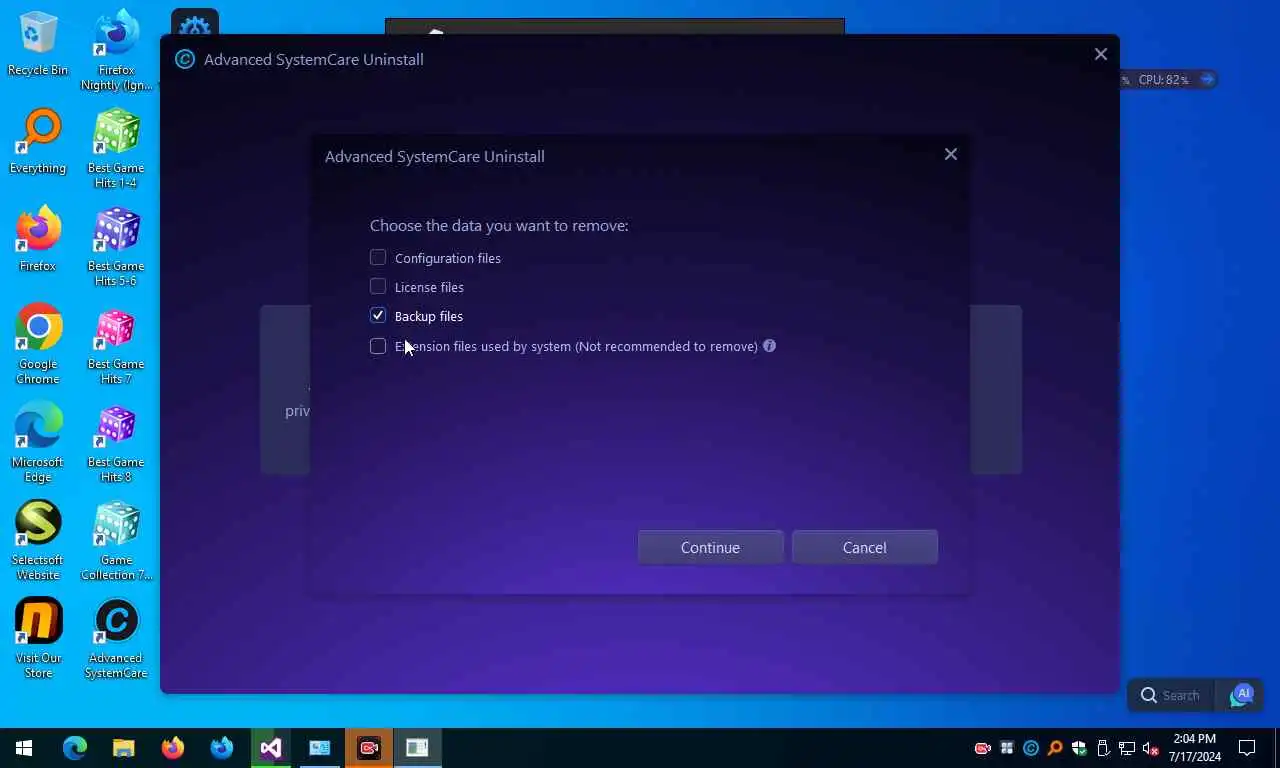Viewport: 1280px width, 768px height.
Task: Uncheck the Backup files checkbox
Action: coord(378,316)
